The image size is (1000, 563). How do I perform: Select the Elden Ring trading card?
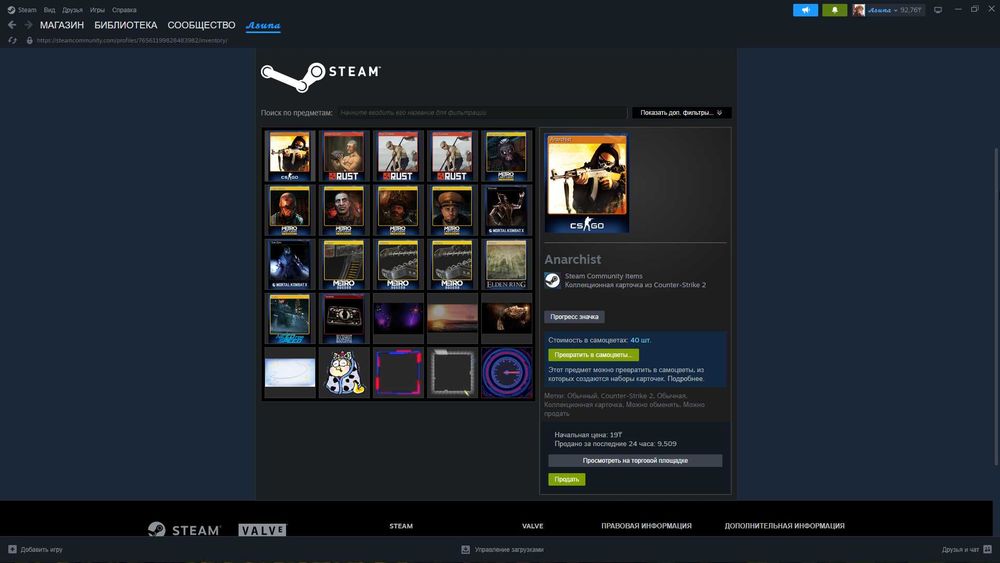click(x=506, y=265)
